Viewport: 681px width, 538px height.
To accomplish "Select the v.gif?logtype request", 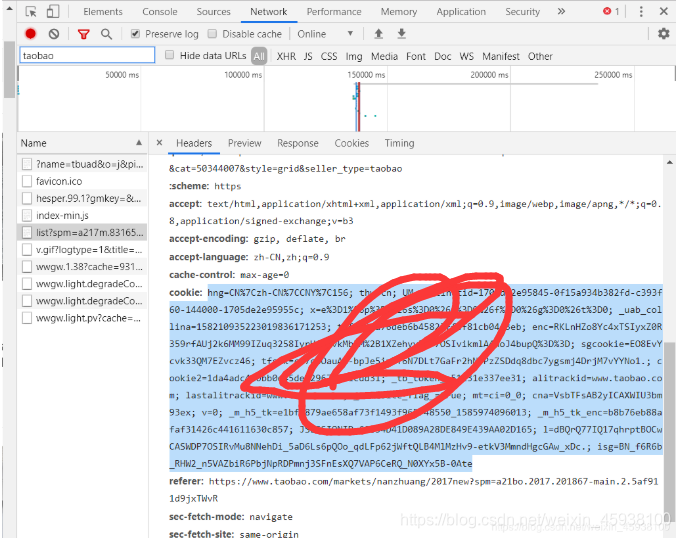I will [82, 250].
